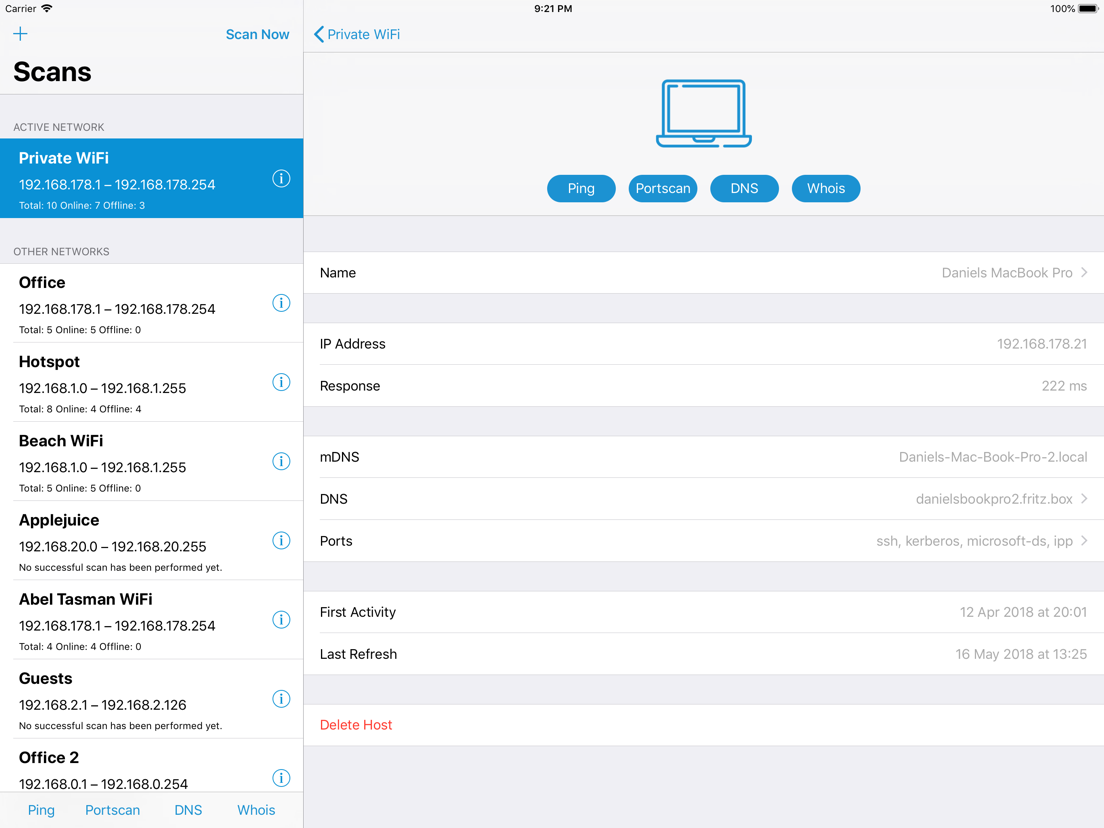Viewport: 1104px width, 828px height.
Task: Select the Hotspot network scan
Action: tap(151, 382)
